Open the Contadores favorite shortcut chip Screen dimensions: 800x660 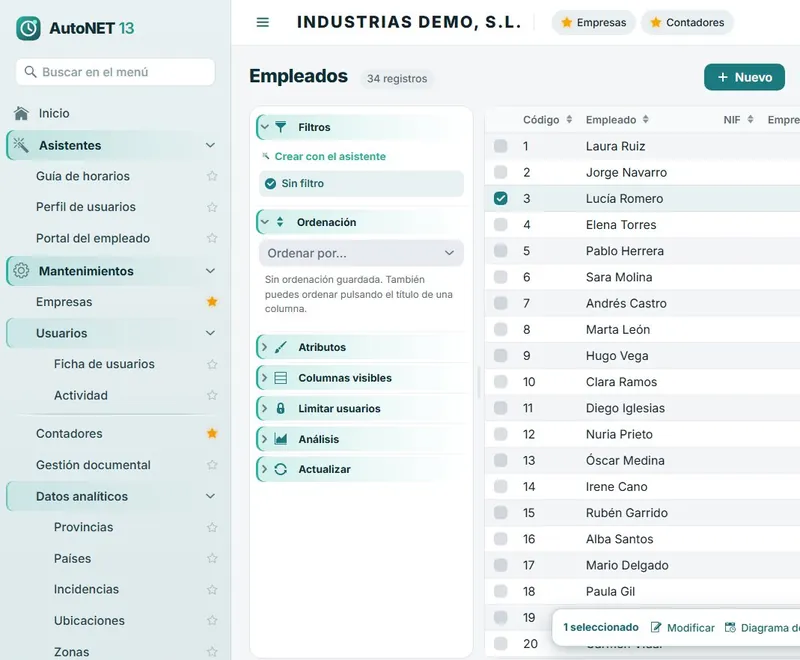click(687, 22)
